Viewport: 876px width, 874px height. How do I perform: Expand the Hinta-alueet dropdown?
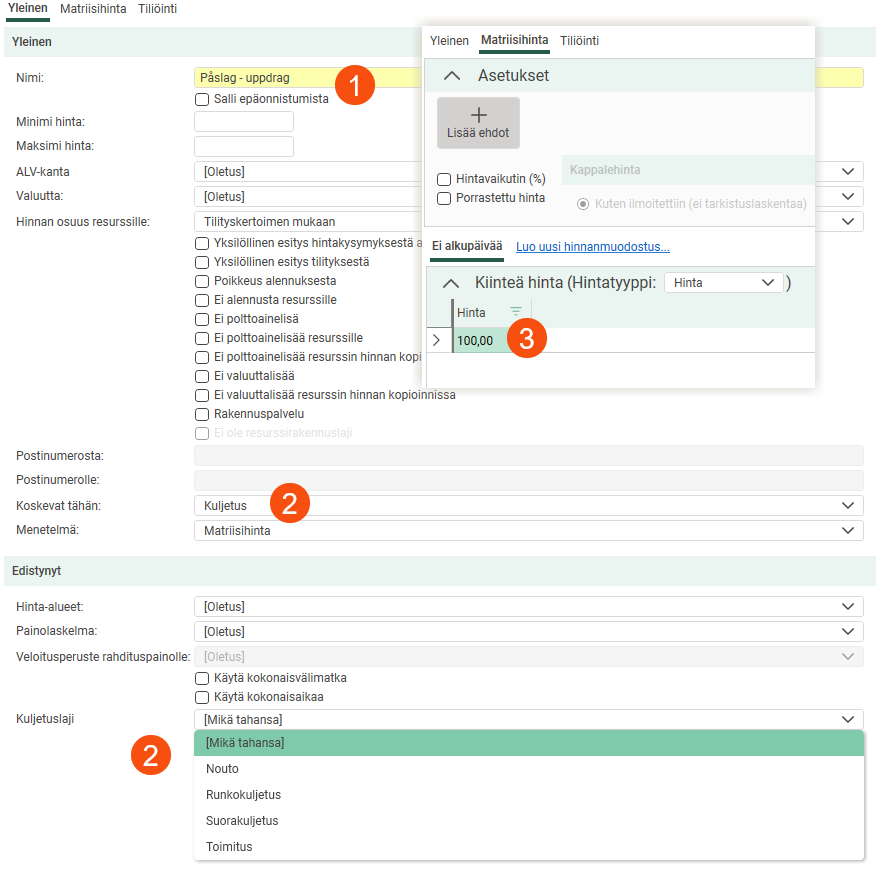coord(527,607)
